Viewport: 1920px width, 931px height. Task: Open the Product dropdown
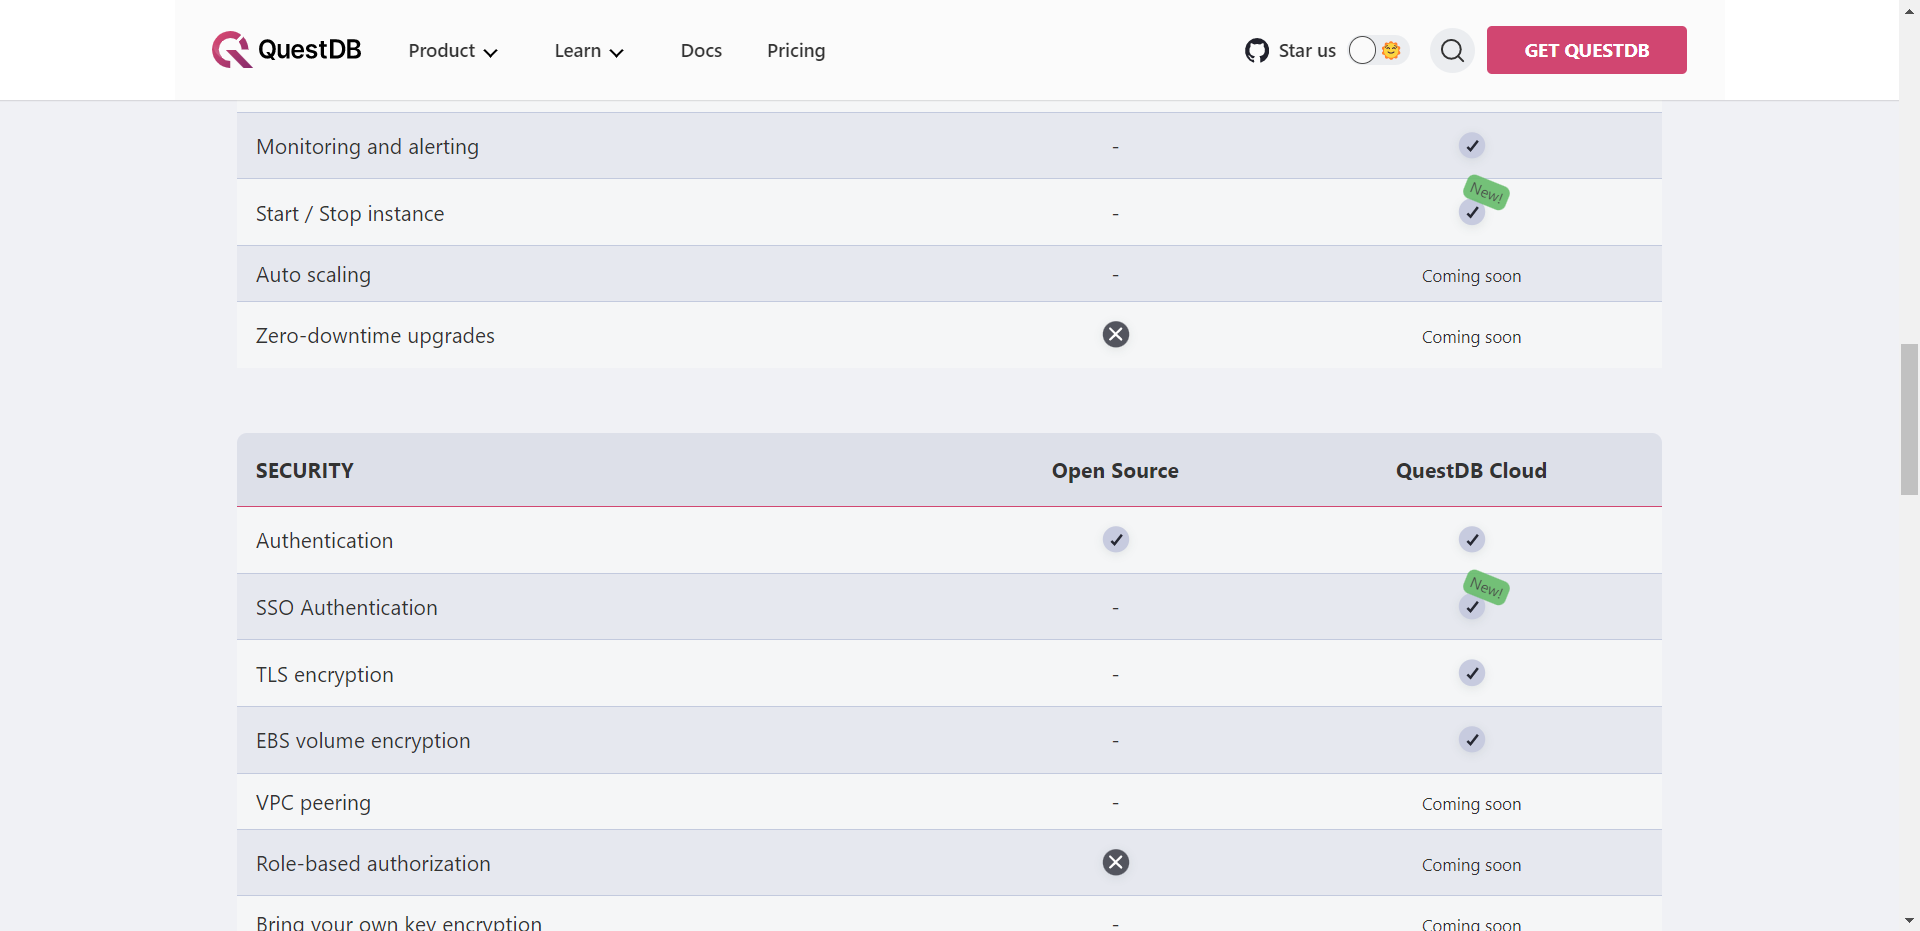point(452,50)
